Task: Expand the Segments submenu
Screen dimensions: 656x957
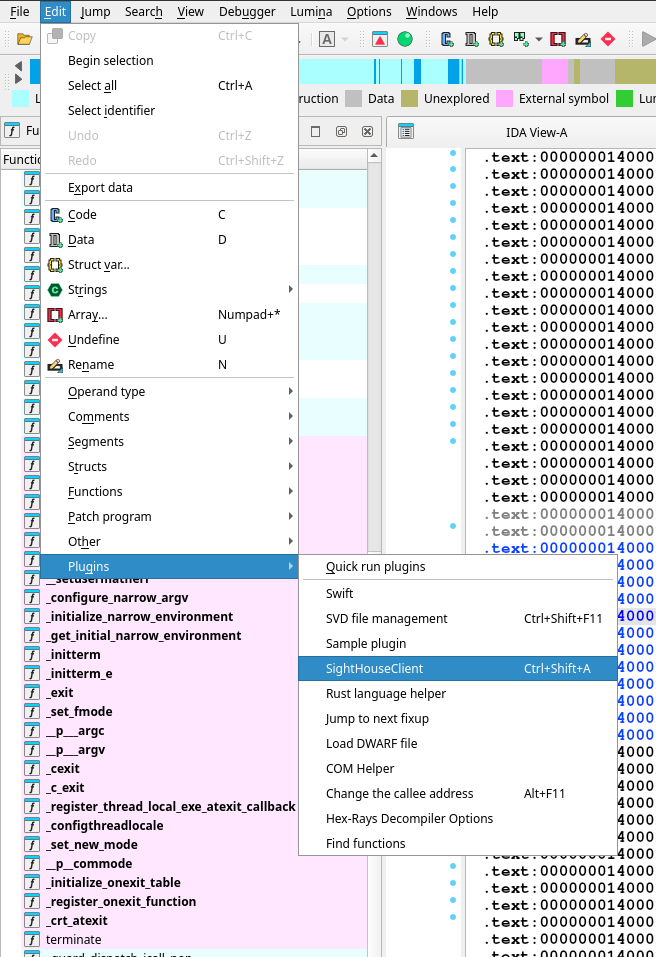Action: coord(169,441)
